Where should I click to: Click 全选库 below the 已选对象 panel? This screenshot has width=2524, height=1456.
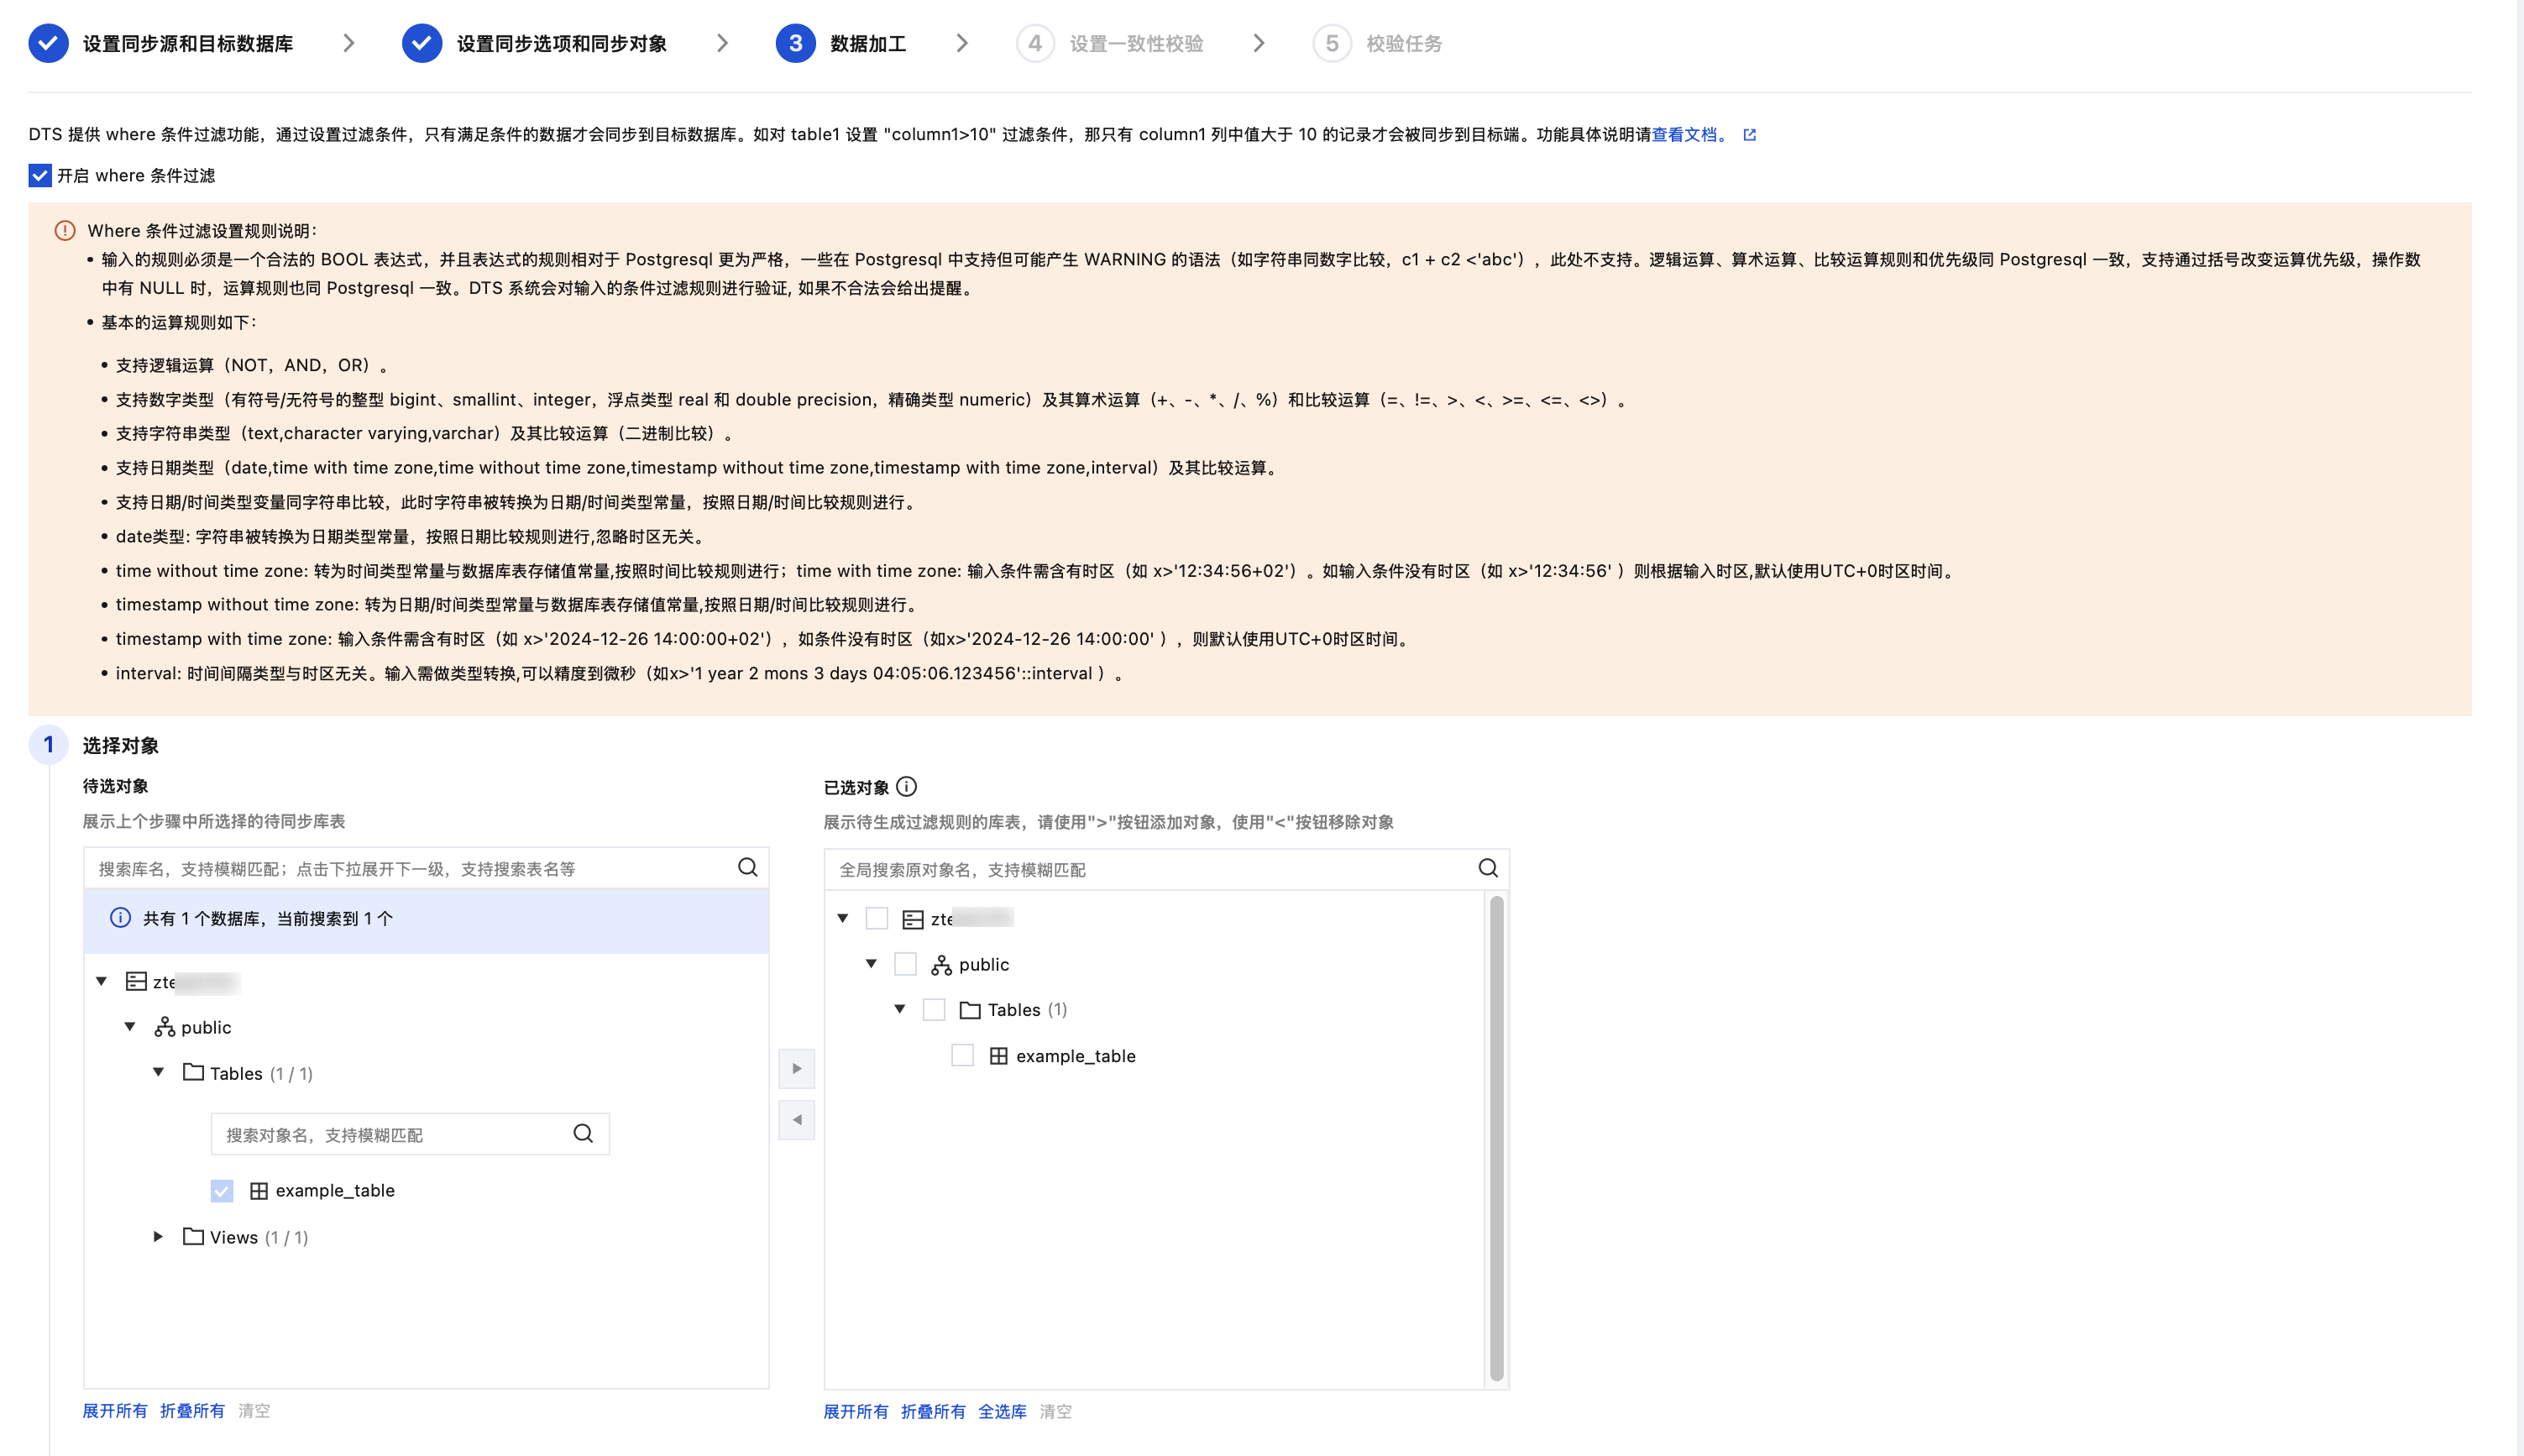pos(1001,1411)
